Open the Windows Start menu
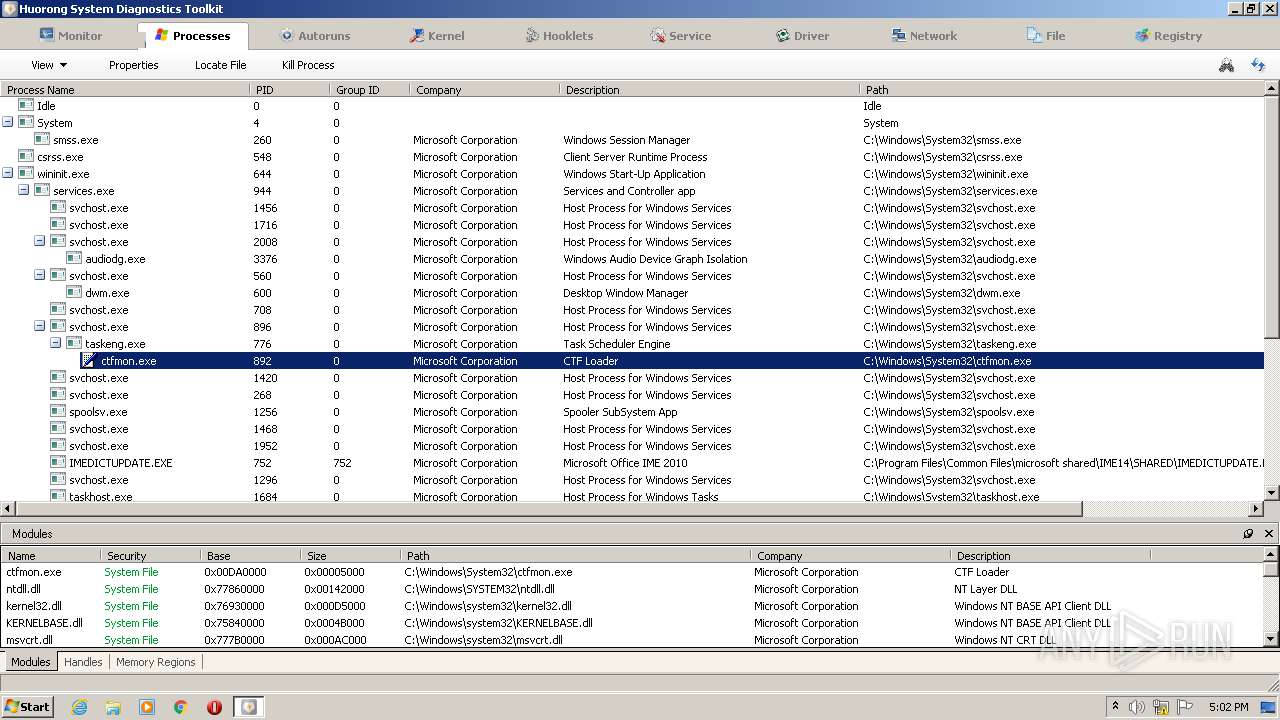1280x720 pixels. pyautogui.click(x=27, y=706)
